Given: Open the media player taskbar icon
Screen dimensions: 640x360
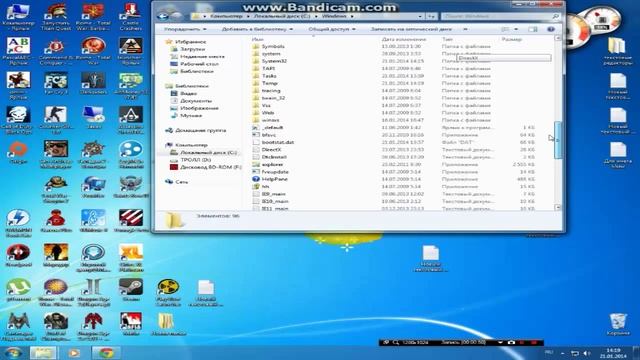Looking at the screenshot, I should [x=74, y=353].
